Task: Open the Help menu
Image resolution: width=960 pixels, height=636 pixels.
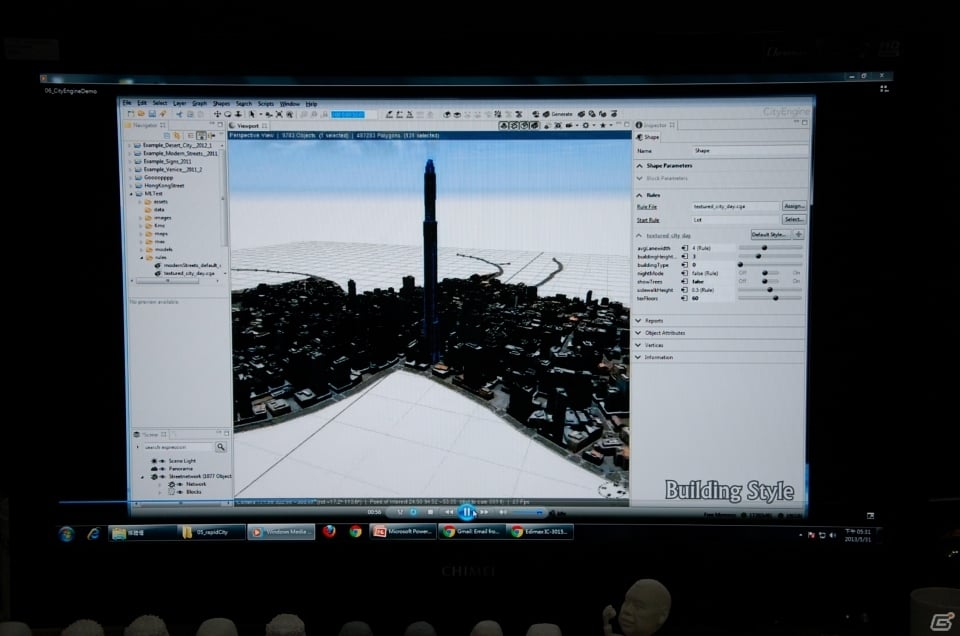Action: (311, 103)
